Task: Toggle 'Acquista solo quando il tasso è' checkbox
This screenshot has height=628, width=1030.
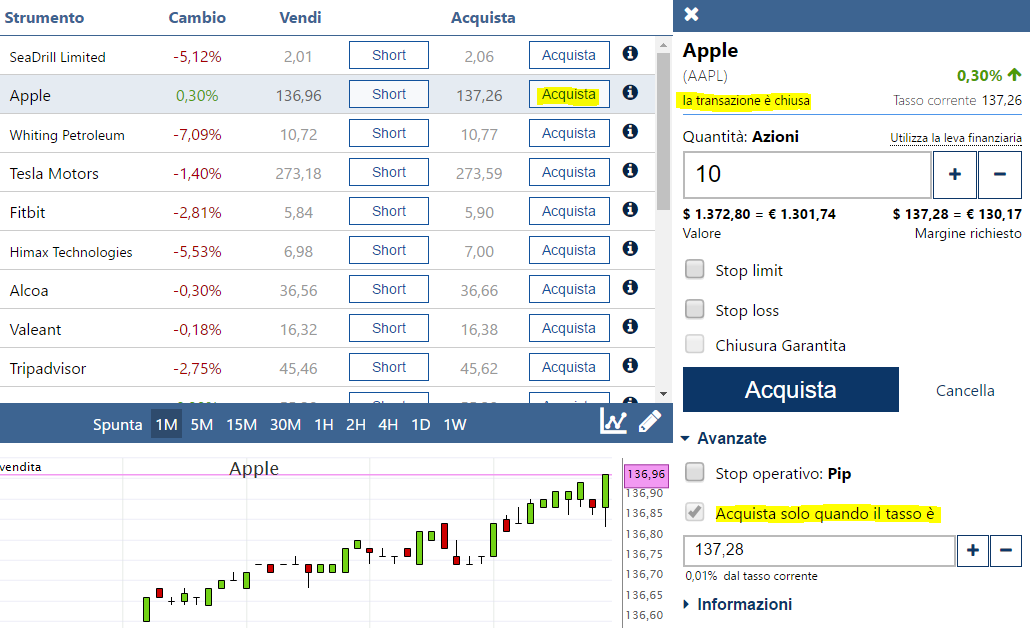Action: [694, 511]
